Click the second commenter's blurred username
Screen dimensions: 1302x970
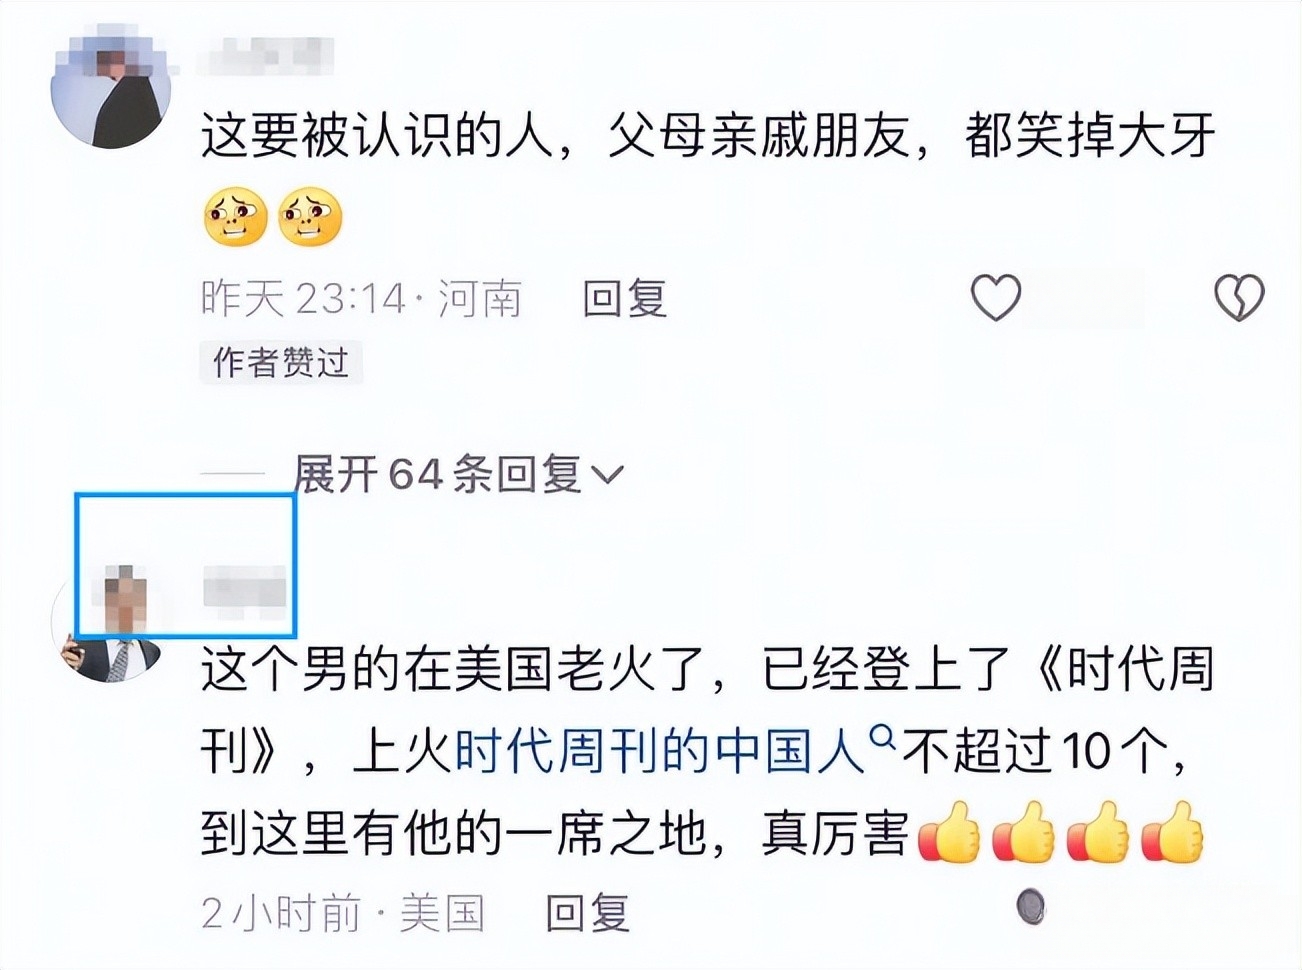(x=246, y=587)
